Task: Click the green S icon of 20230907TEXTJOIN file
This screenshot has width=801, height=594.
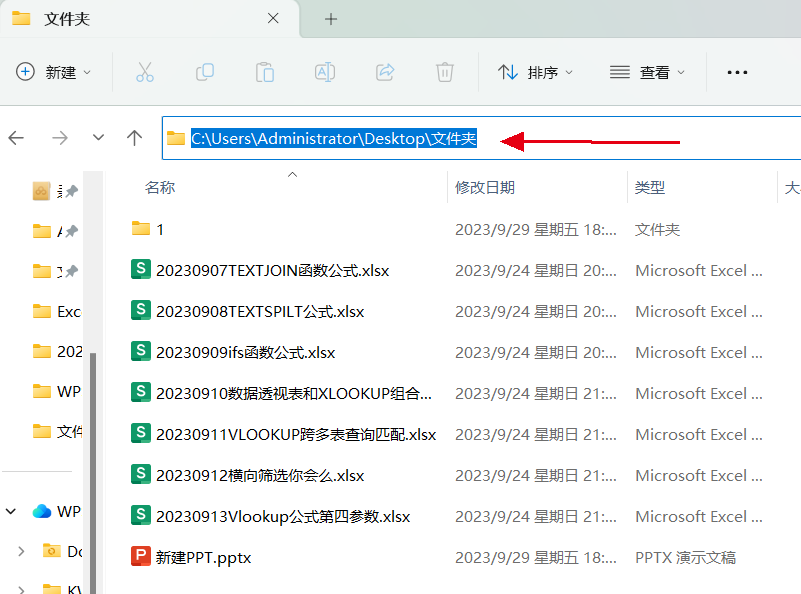Action: 140,269
